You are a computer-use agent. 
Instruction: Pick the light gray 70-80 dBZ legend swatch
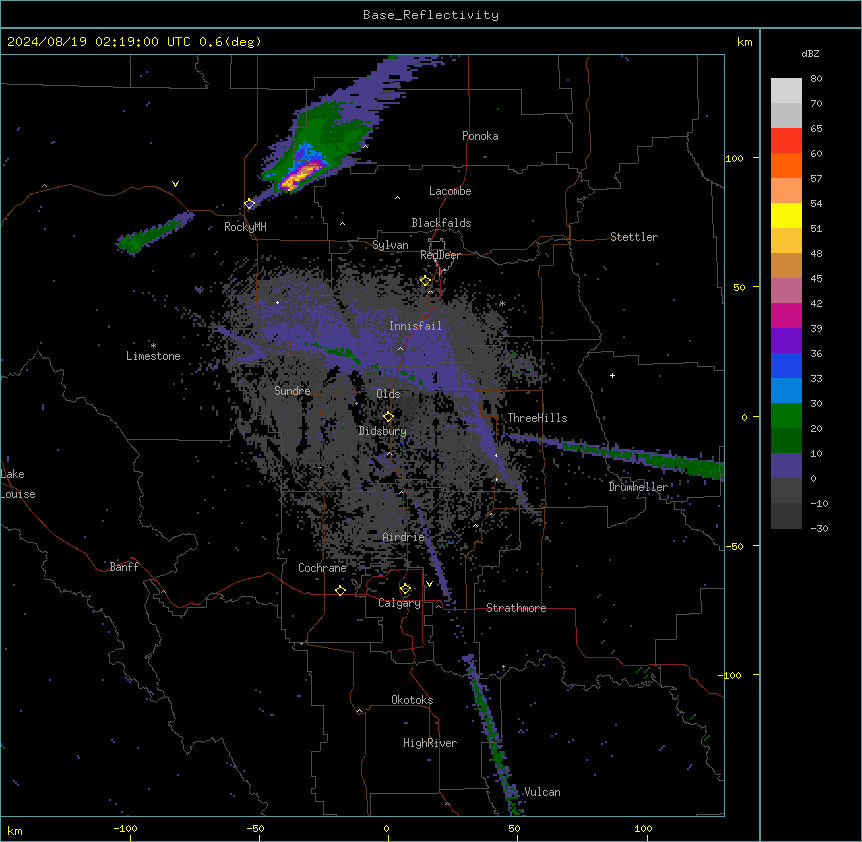[786, 91]
